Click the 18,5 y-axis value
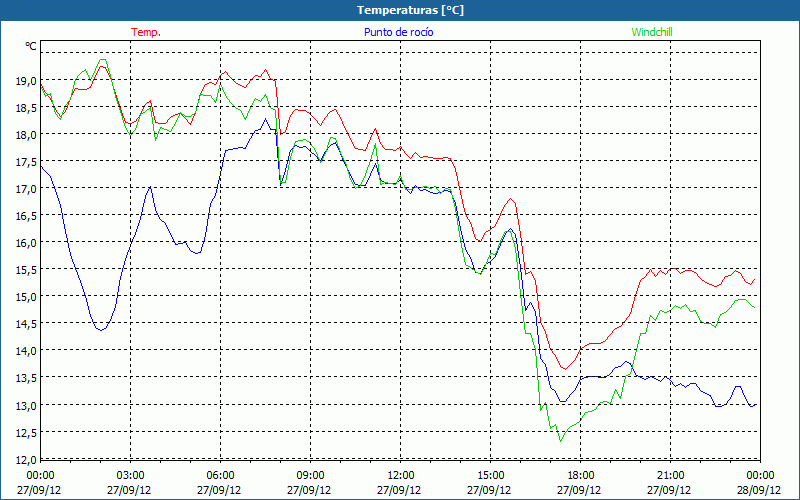800x500 pixels. (x=26, y=107)
